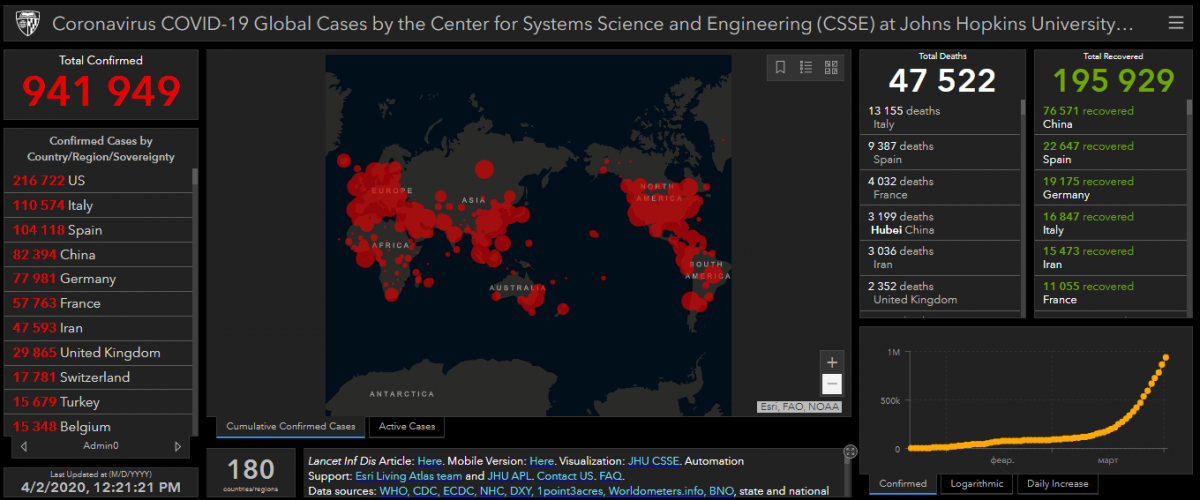
Task: Select the US row in country list
Action: tap(98, 181)
